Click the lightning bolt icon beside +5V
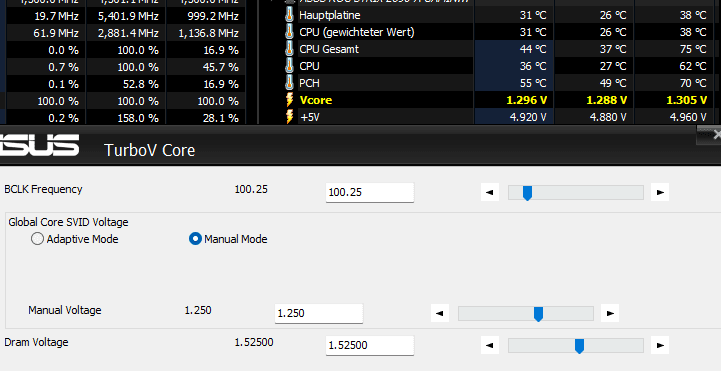This screenshot has height=371, width=721. pos(290,117)
